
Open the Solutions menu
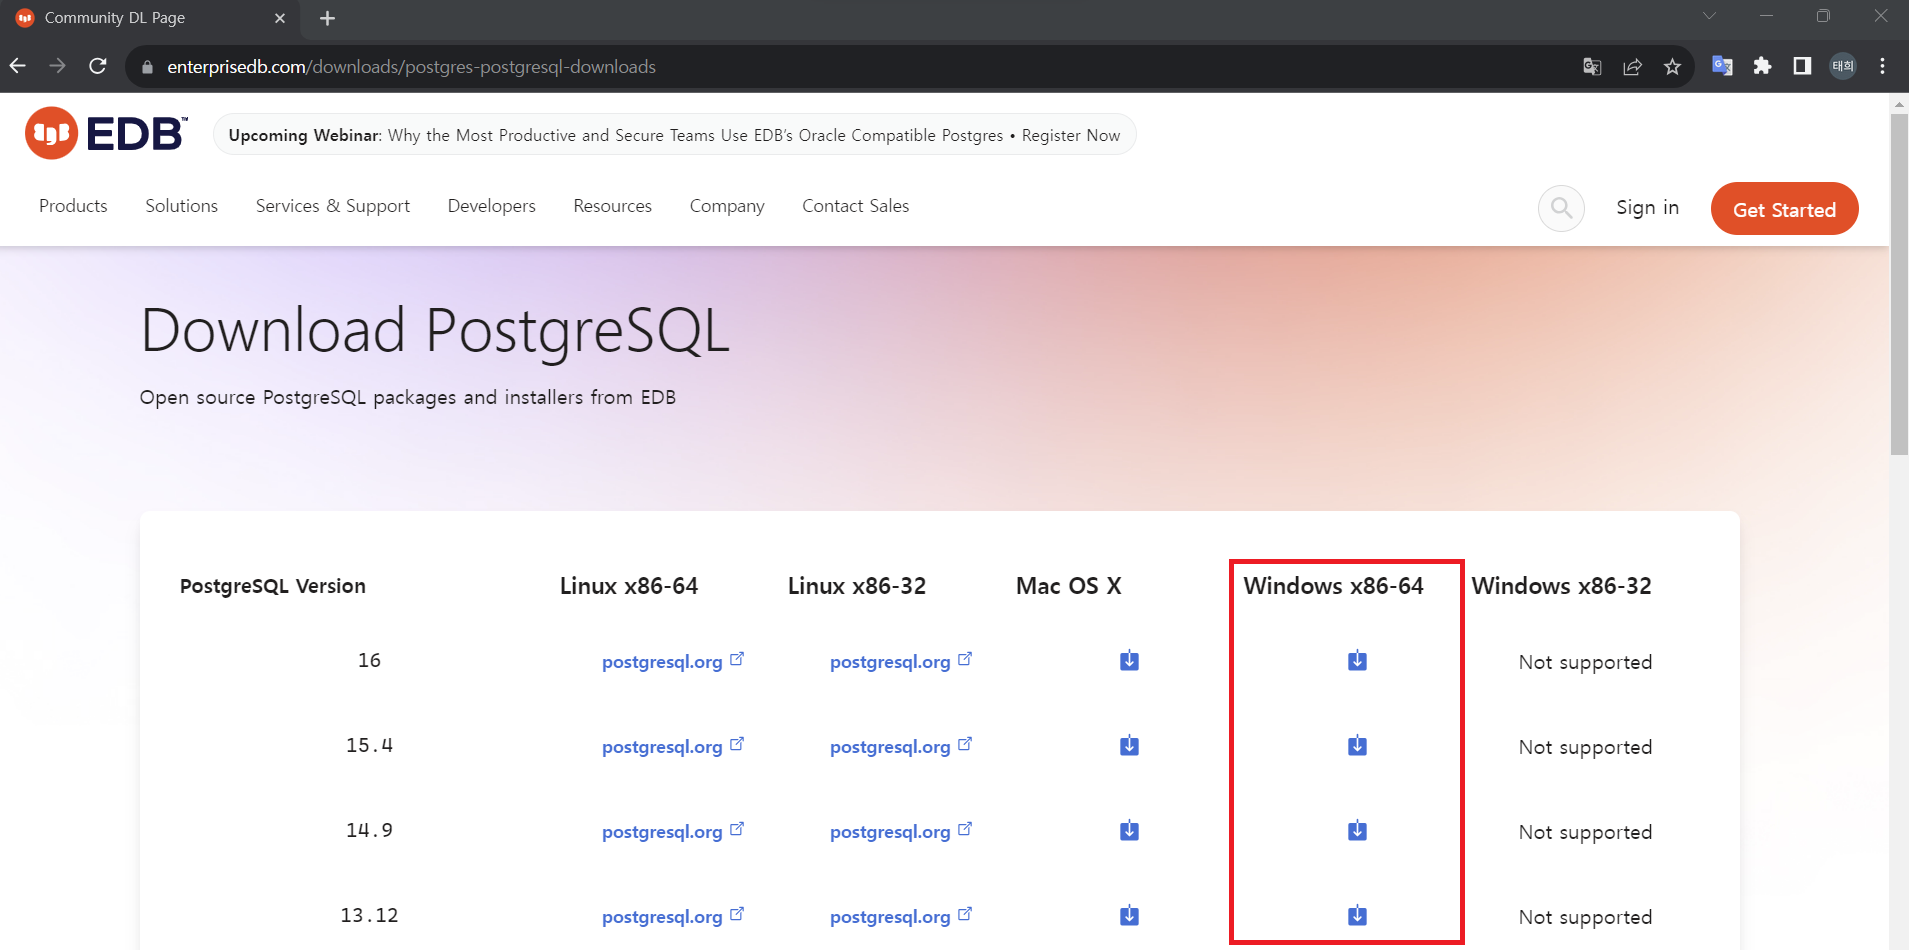coord(181,206)
